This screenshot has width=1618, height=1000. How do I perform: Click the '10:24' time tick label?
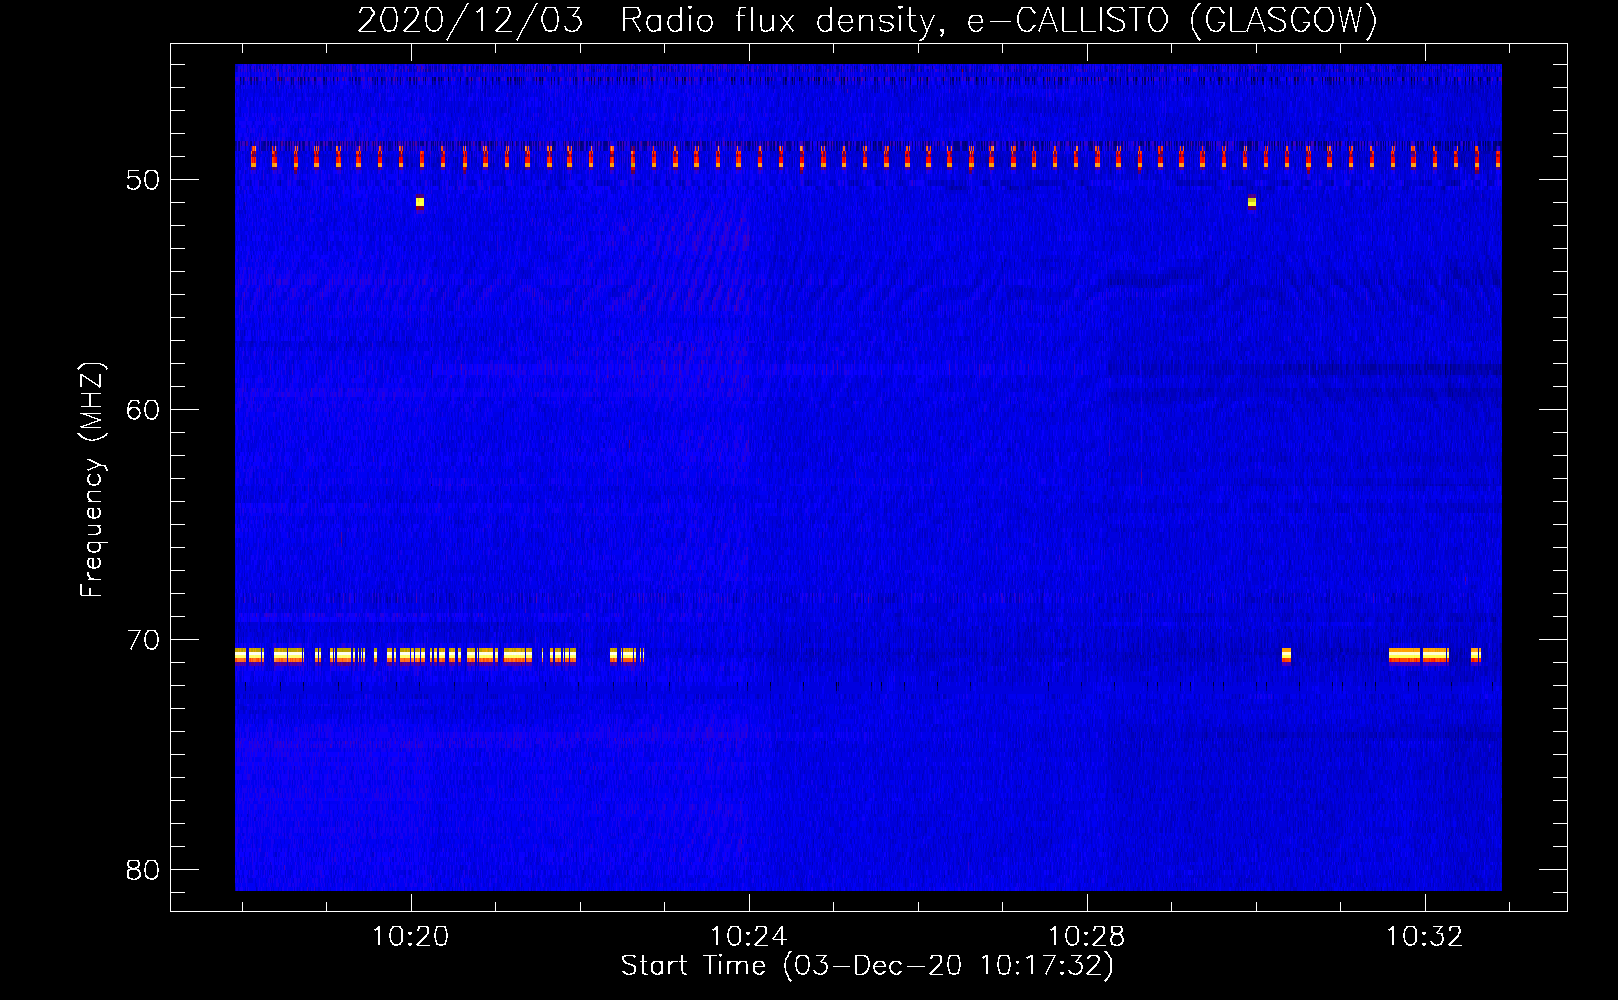pos(748,936)
